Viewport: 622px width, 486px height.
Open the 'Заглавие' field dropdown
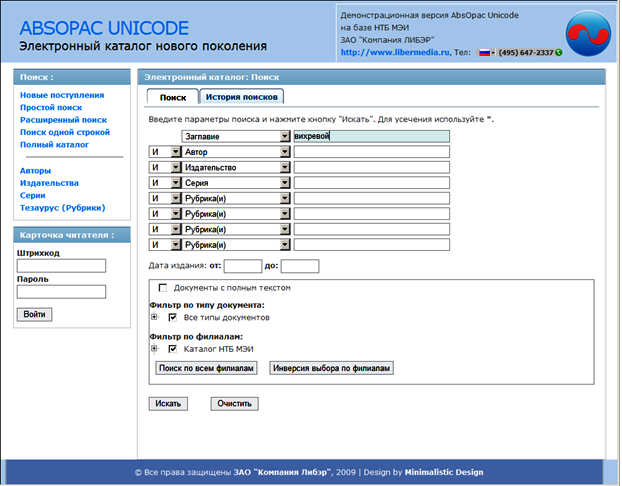285,136
